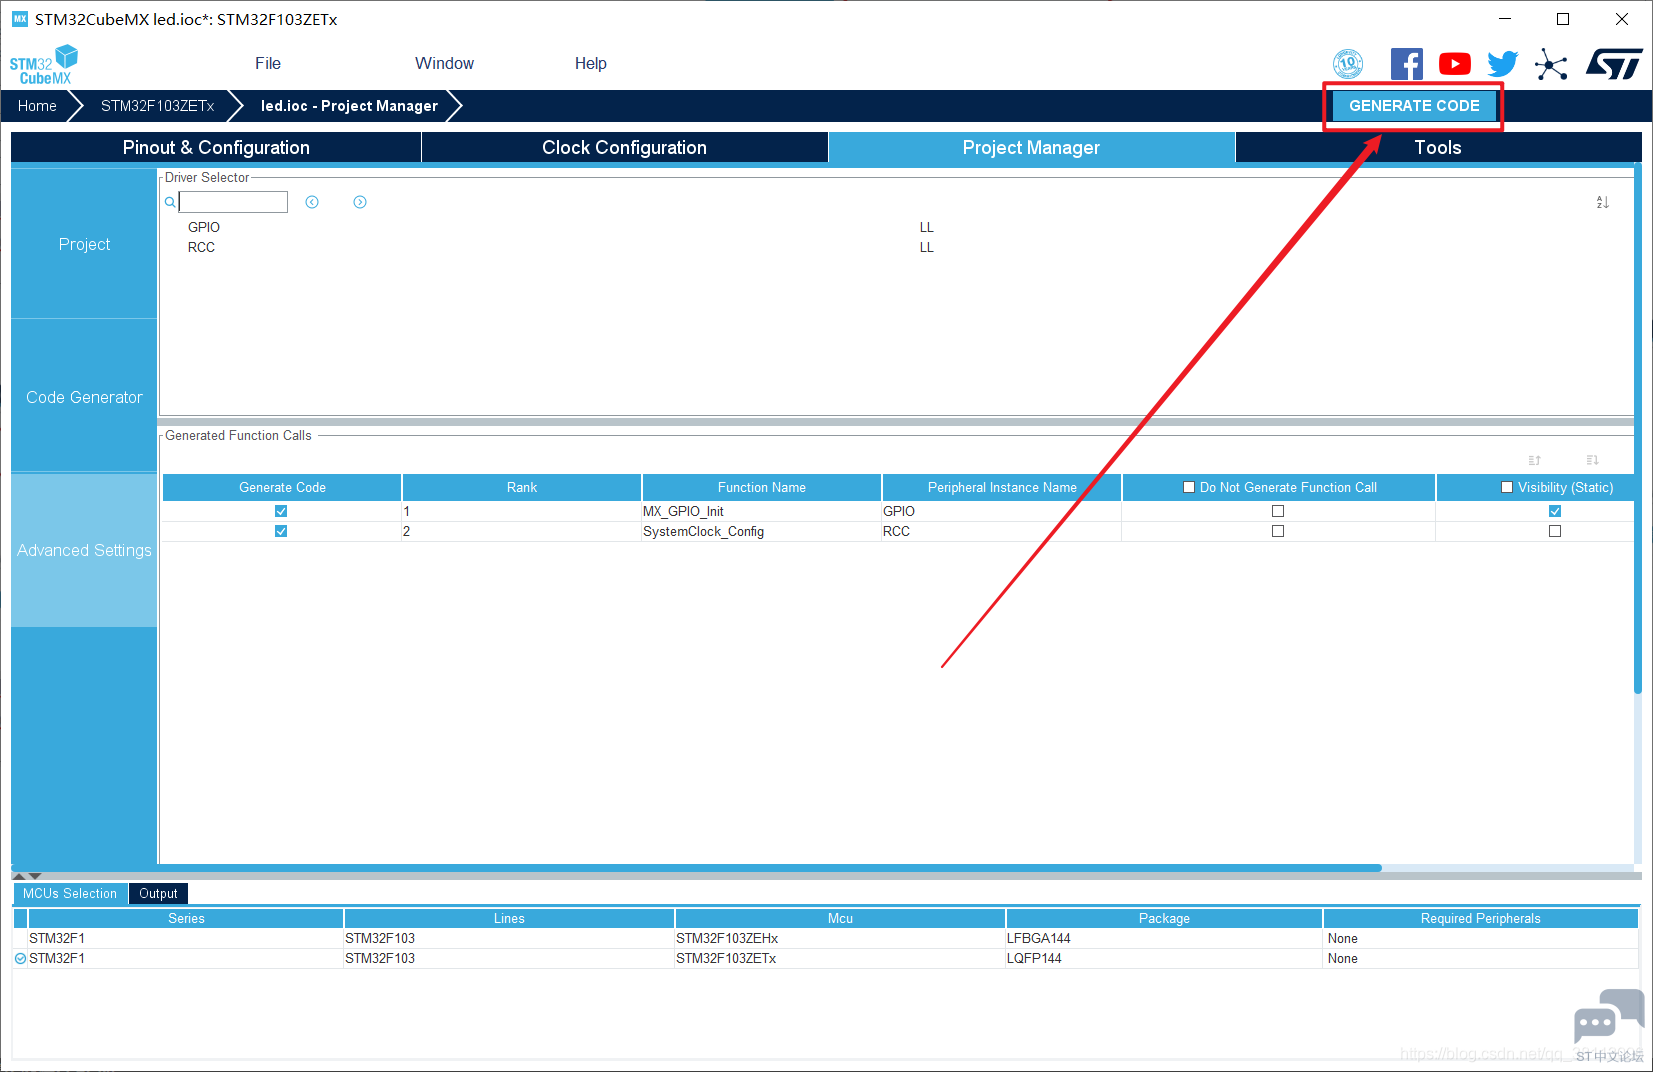Select GPIO row in Driver Selector

click(204, 227)
